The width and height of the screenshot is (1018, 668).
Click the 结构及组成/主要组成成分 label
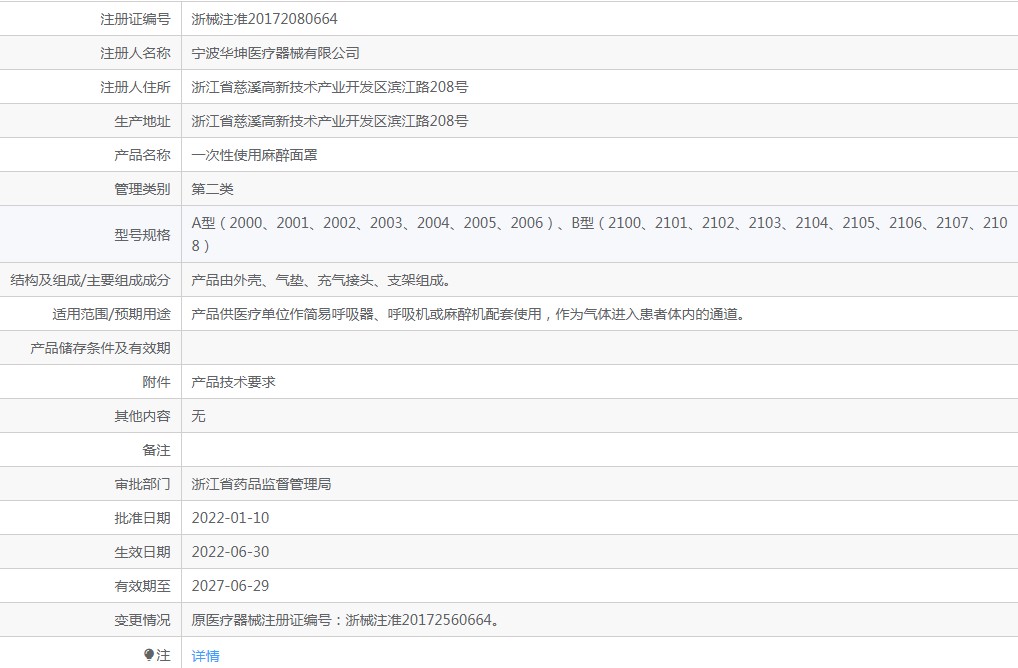[x=90, y=280]
